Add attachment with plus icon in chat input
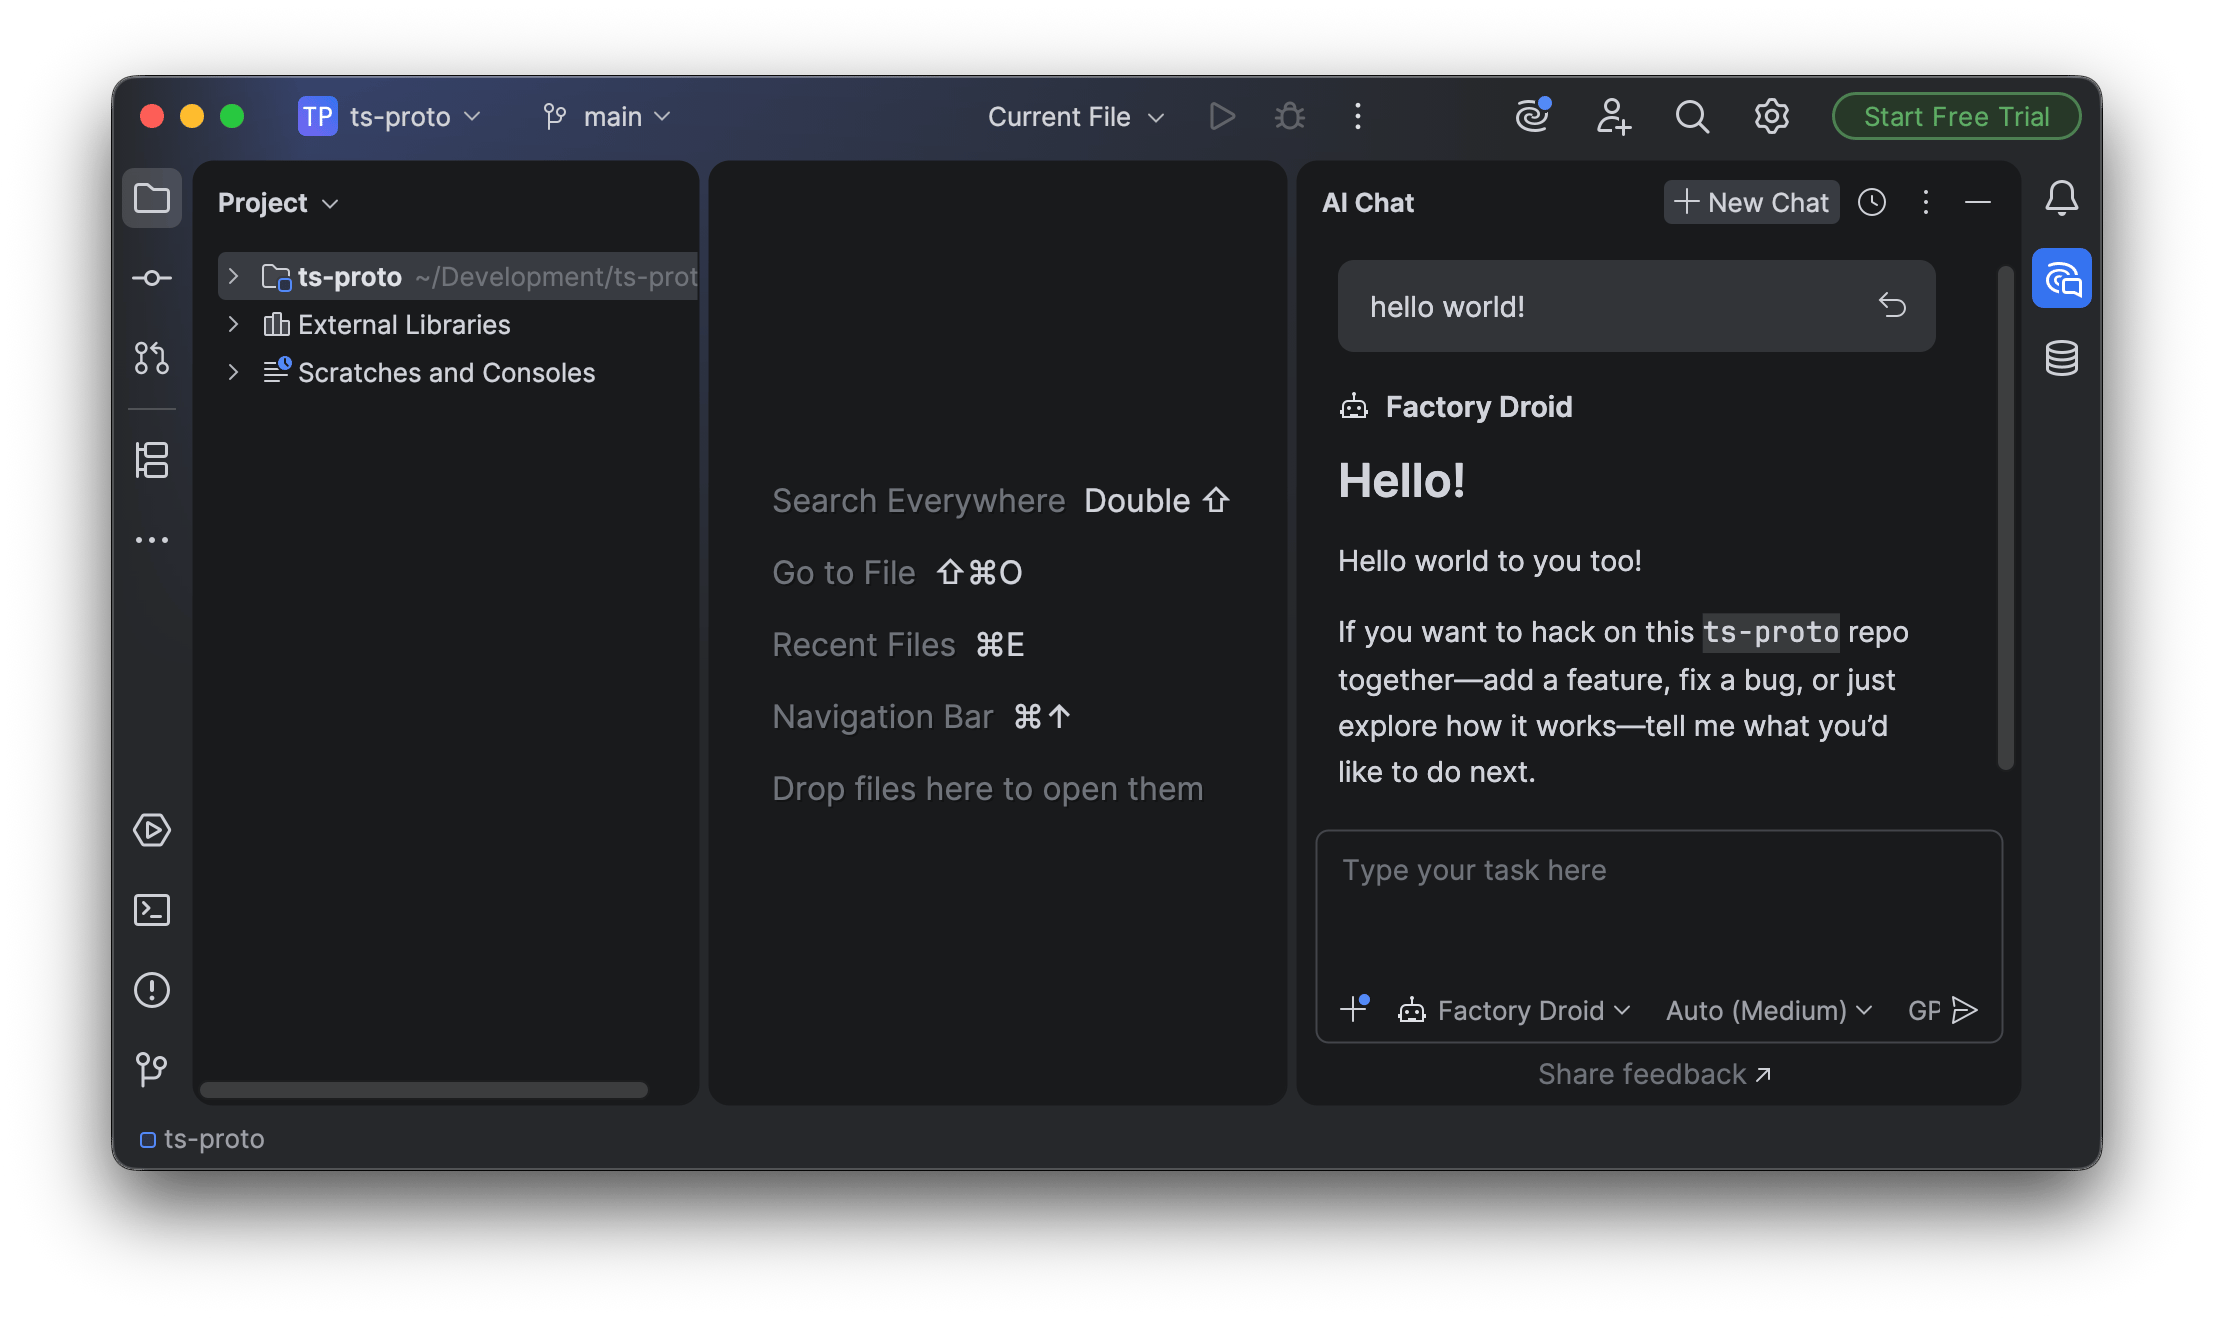This screenshot has width=2214, height=1318. point(1355,1008)
